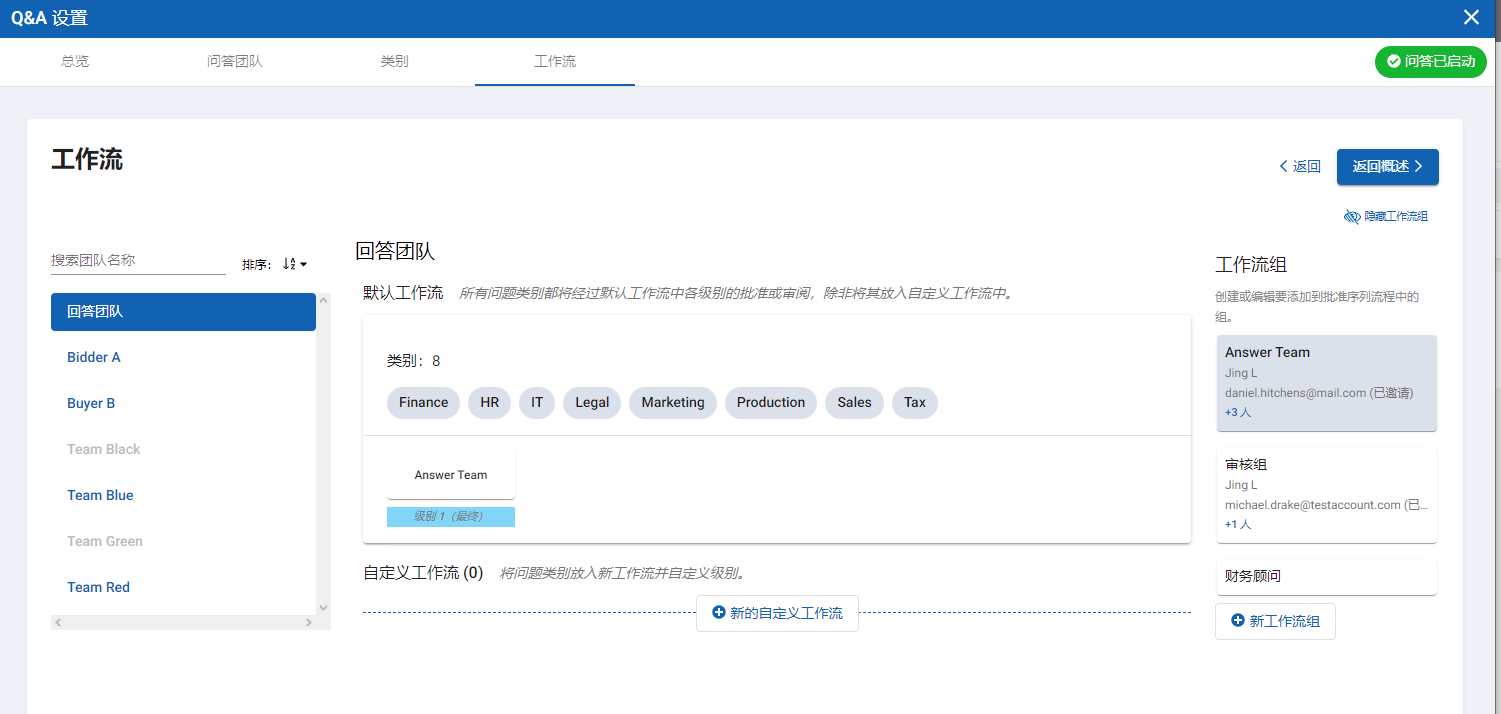Screen dimensions: 1501x714
Task: Switch to the 类别 tab
Action: click(x=394, y=61)
